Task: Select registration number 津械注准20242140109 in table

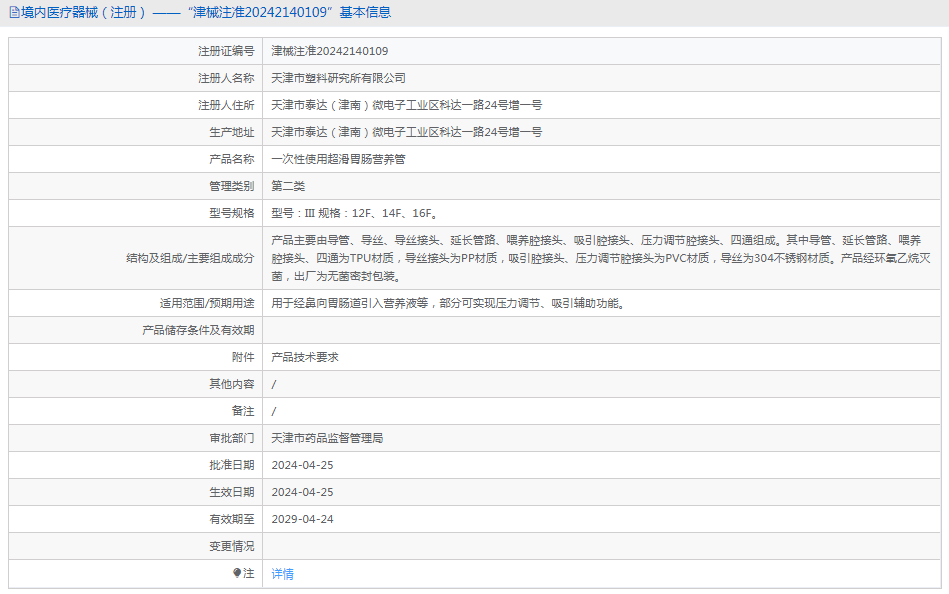Action: click(x=330, y=51)
